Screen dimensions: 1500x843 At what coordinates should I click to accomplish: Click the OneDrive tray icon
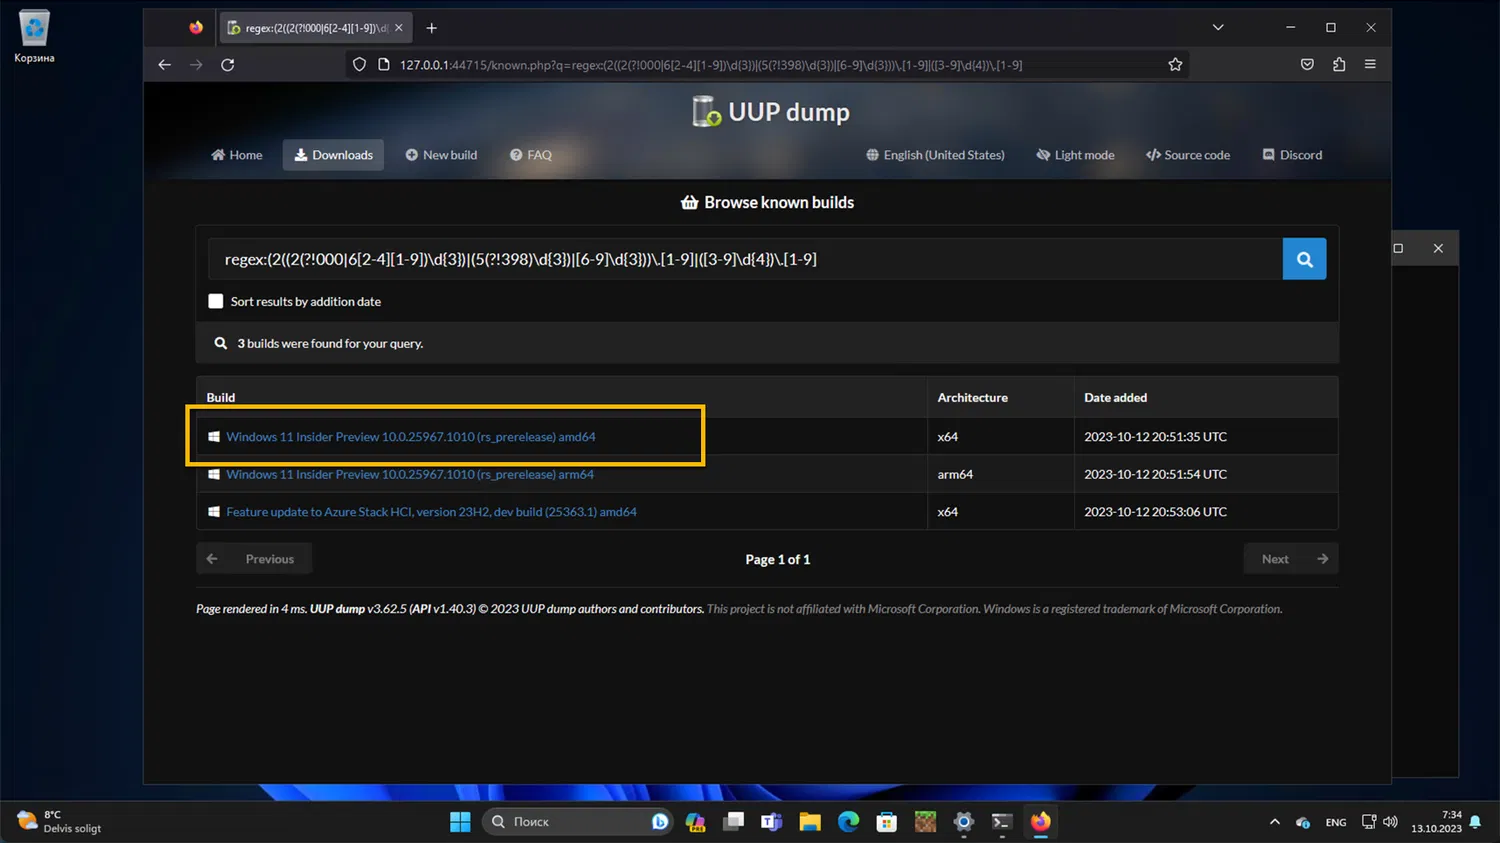point(1302,822)
